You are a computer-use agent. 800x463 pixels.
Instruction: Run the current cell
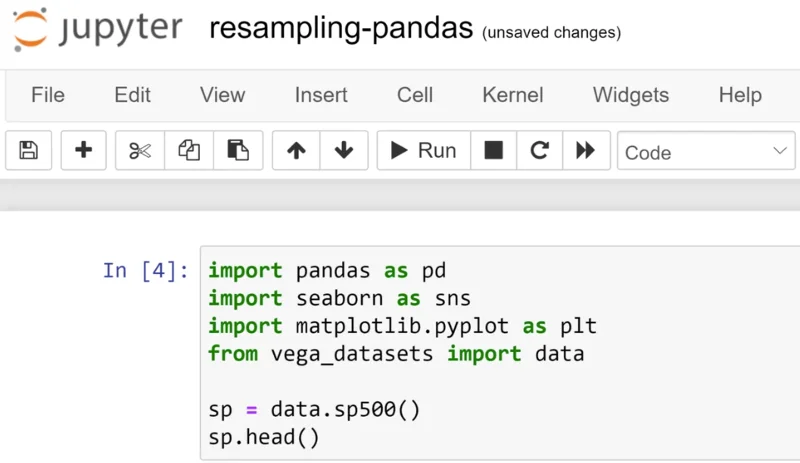[x=423, y=150]
